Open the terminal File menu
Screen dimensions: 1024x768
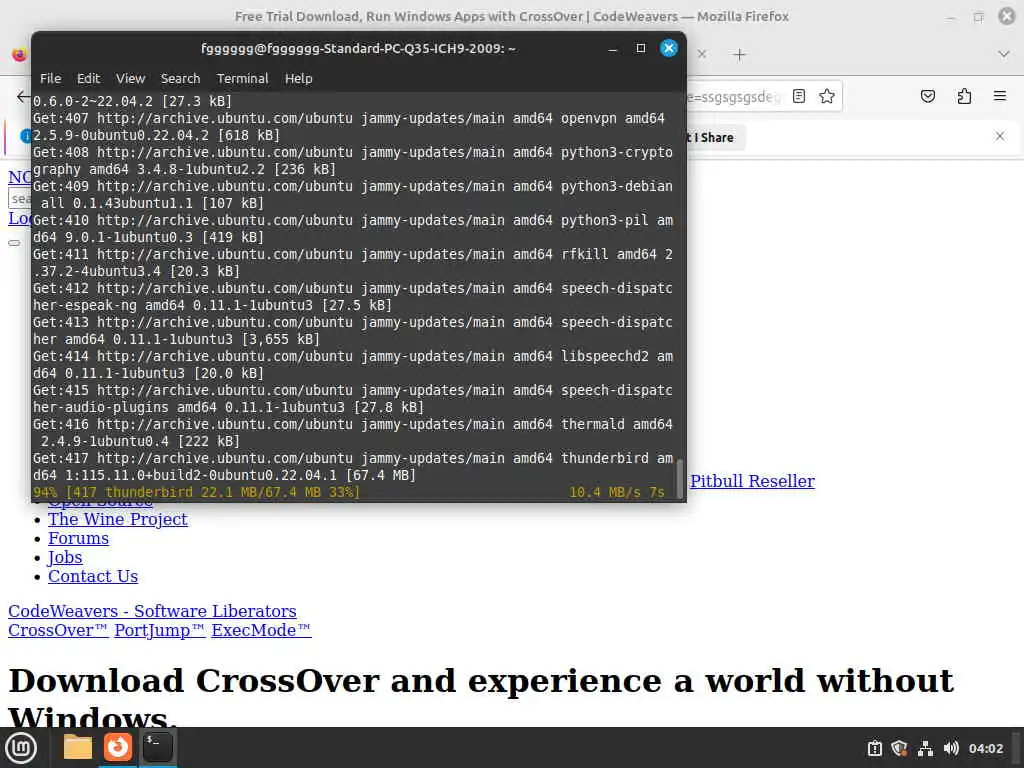pyautogui.click(x=50, y=78)
